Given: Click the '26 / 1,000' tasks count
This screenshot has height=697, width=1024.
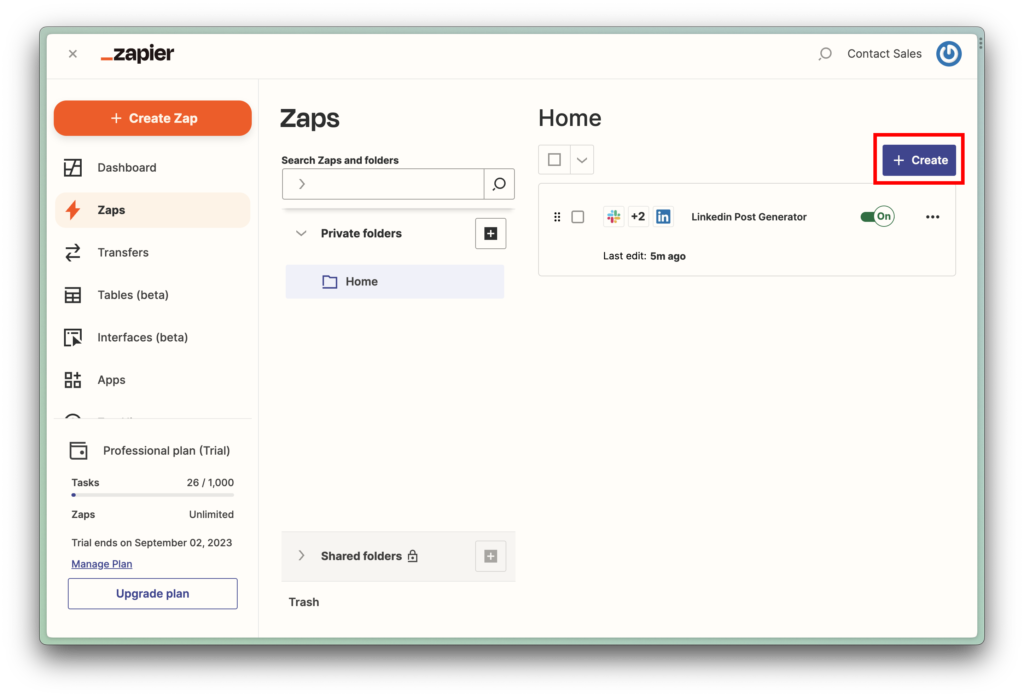Looking at the screenshot, I should (210, 483).
